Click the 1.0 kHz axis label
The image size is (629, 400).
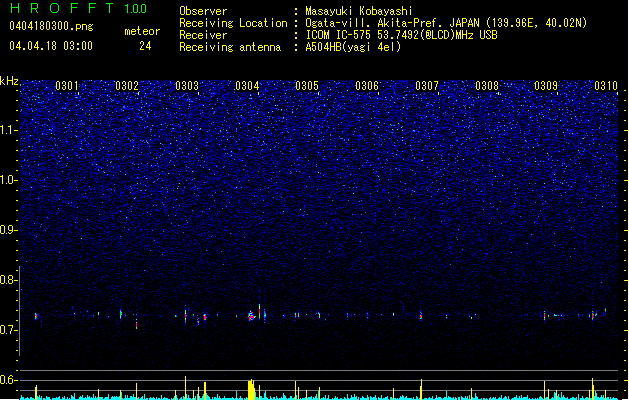coord(9,180)
